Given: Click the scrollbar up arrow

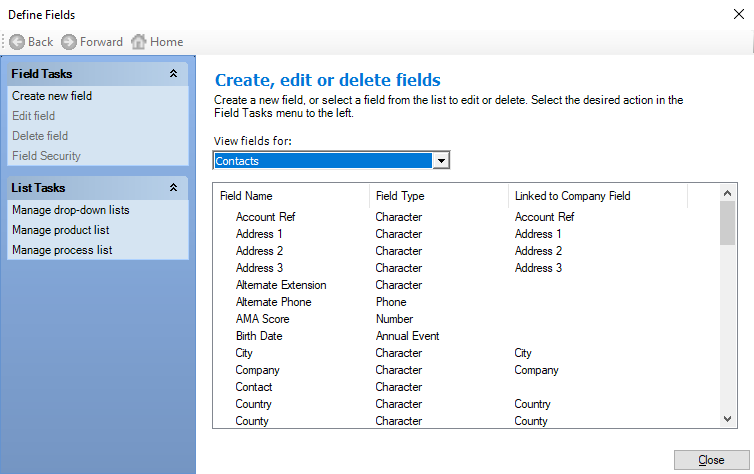Looking at the screenshot, I should click(x=727, y=193).
